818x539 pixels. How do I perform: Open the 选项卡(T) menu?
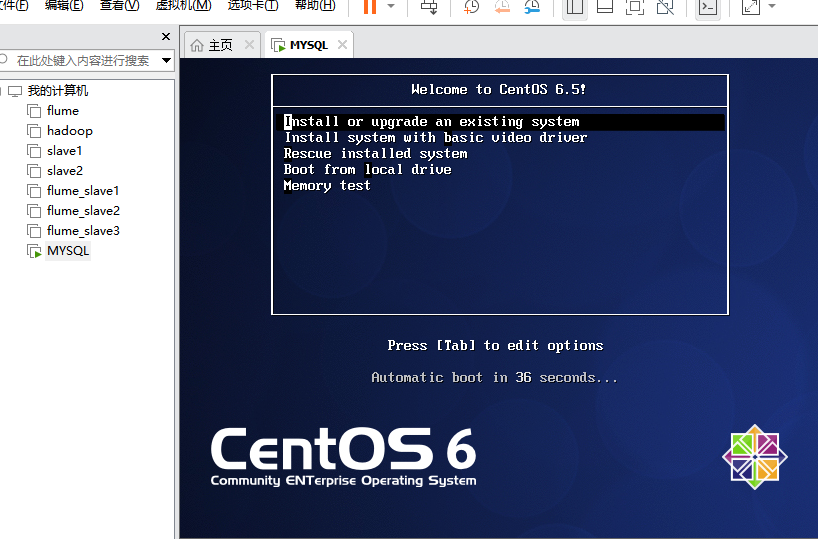pos(253,5)
